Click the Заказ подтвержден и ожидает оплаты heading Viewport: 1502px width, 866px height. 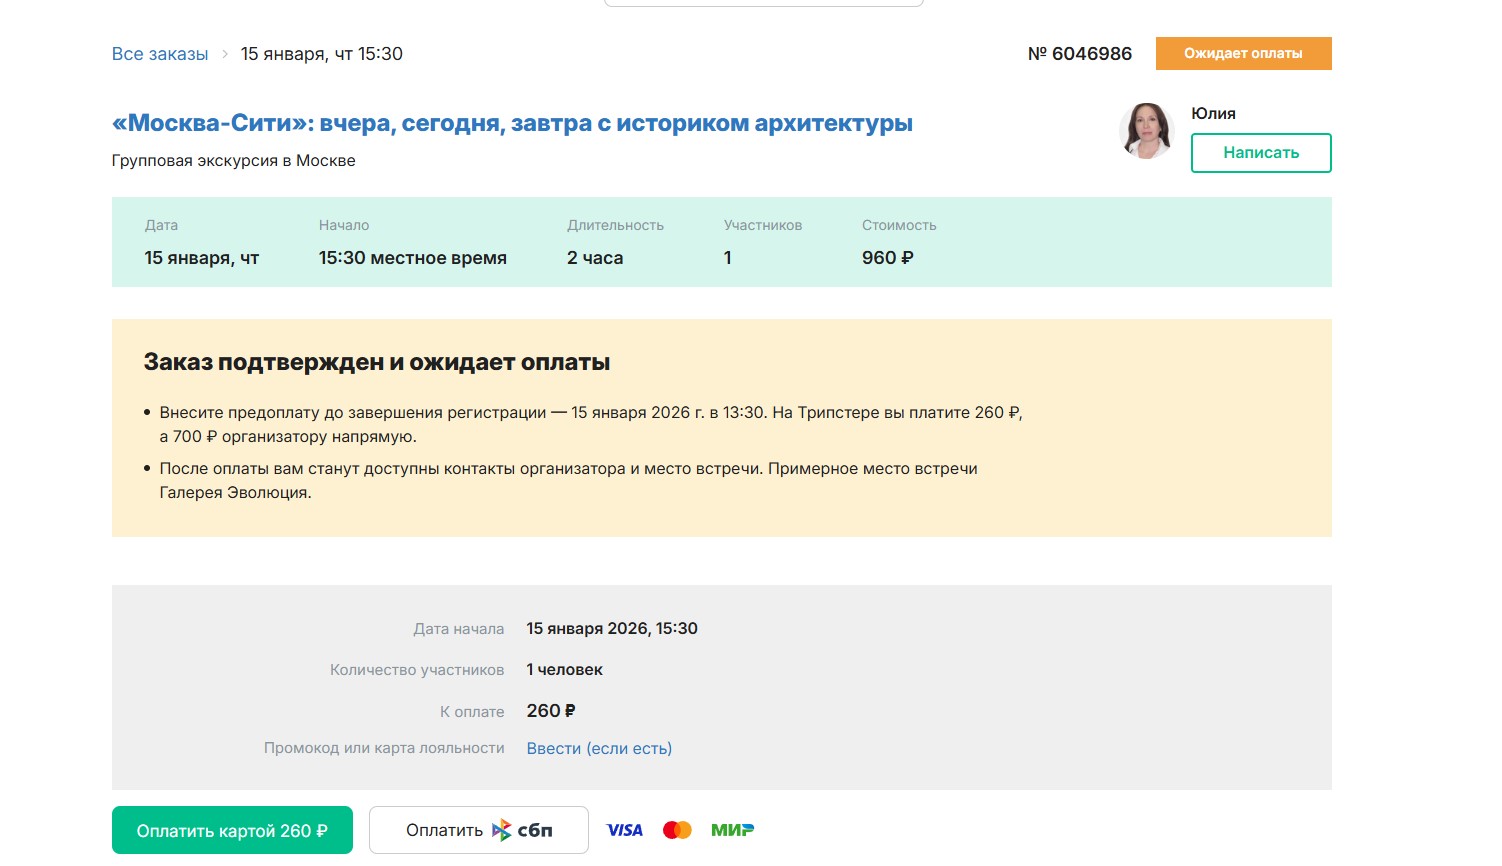point(377,362)
